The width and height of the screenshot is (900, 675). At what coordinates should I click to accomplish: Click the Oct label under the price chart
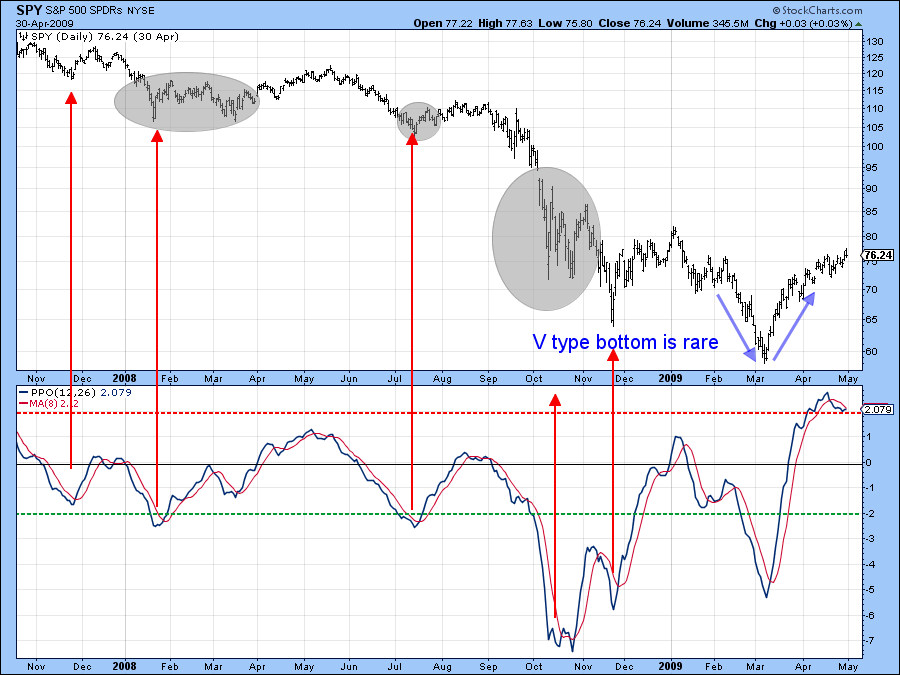coord(534,379)
